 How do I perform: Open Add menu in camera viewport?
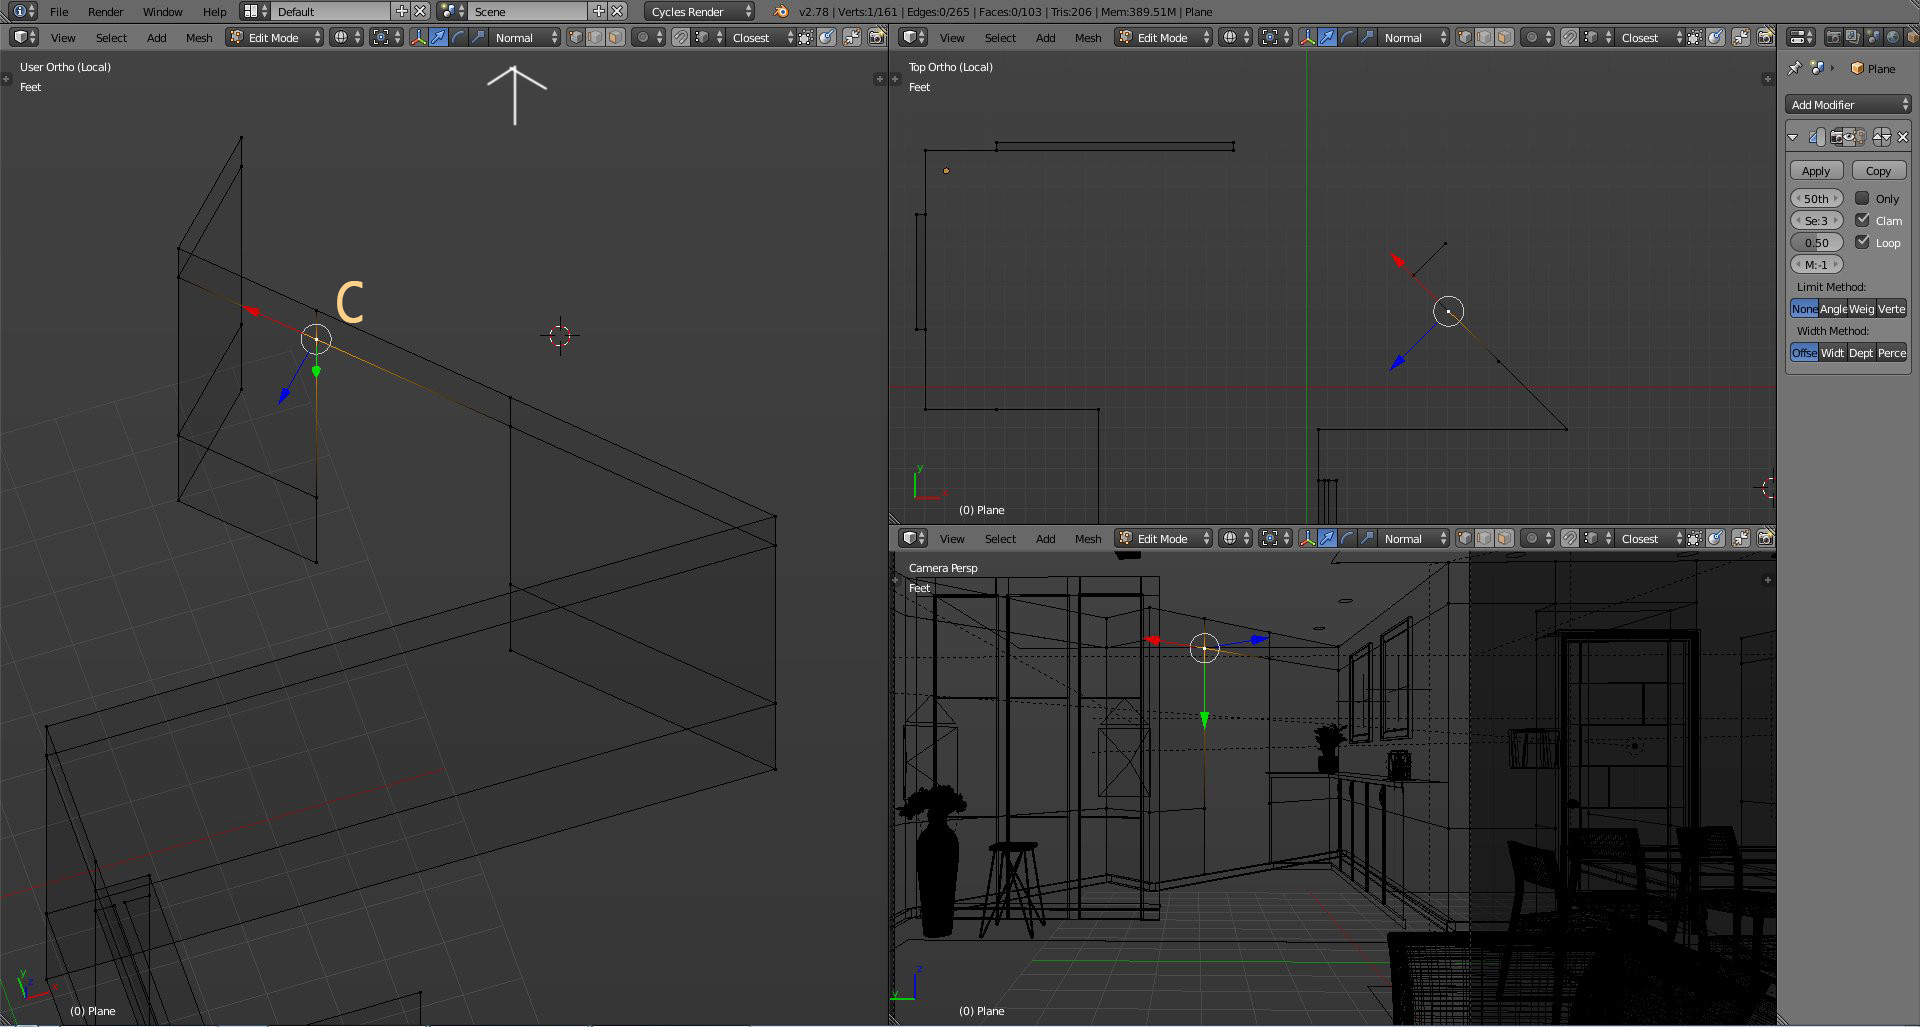[x=1046, y=538]
